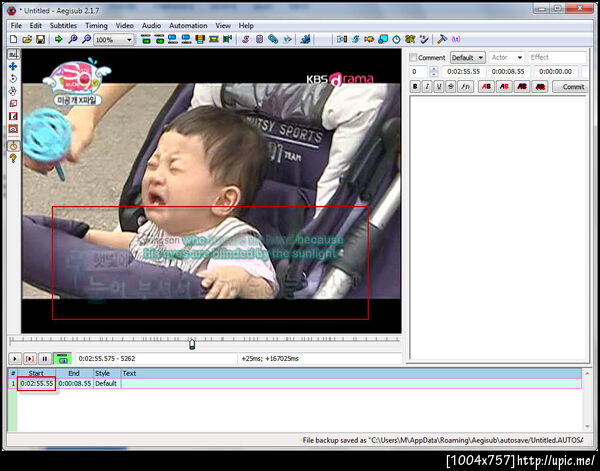The height and width of the screenshot is (471, 600).
Task: Open the Styles Manager purple S icon
Action: [x=246, y=39]
